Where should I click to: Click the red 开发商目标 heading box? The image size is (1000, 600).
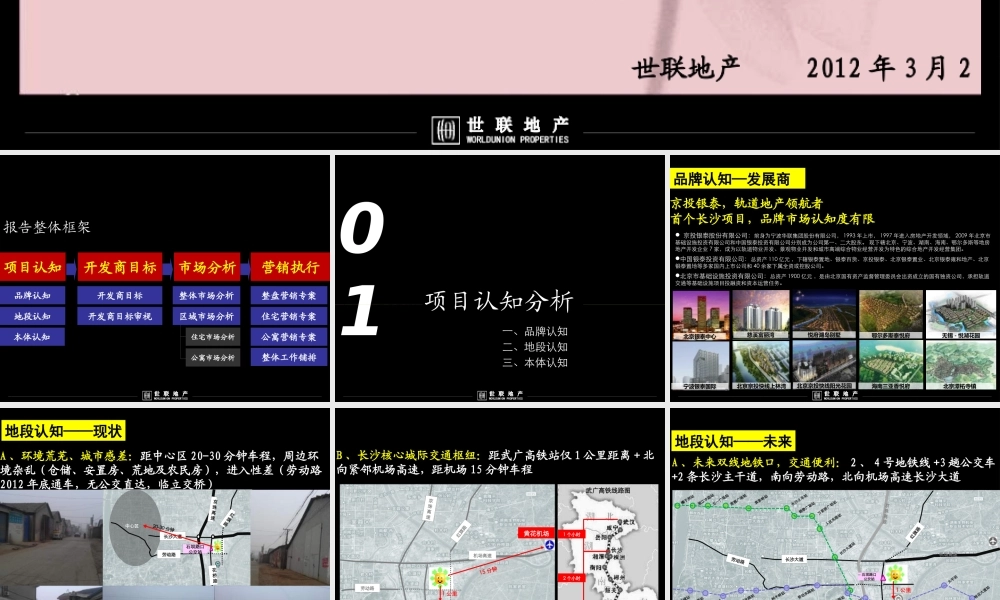[120, 267]
